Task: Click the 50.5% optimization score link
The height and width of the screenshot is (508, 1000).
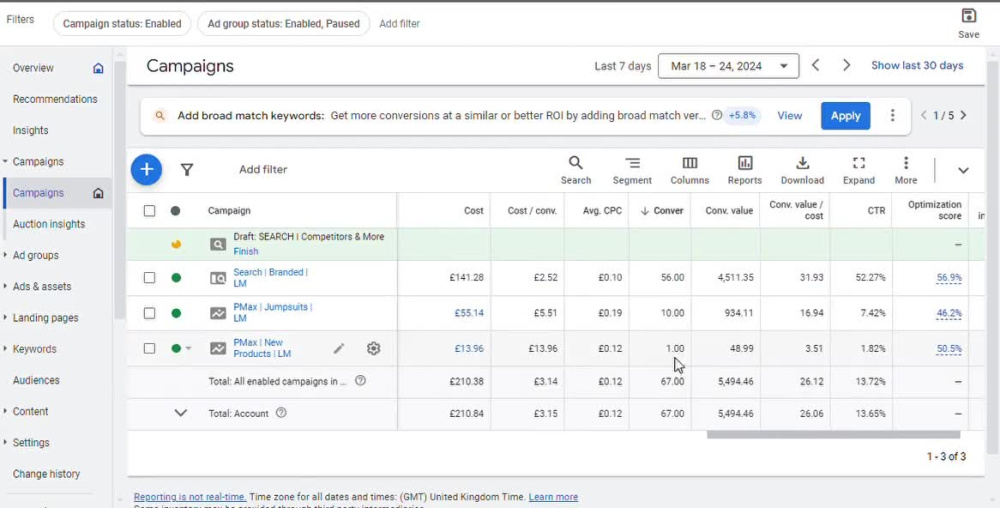Action: pos(949,349)
